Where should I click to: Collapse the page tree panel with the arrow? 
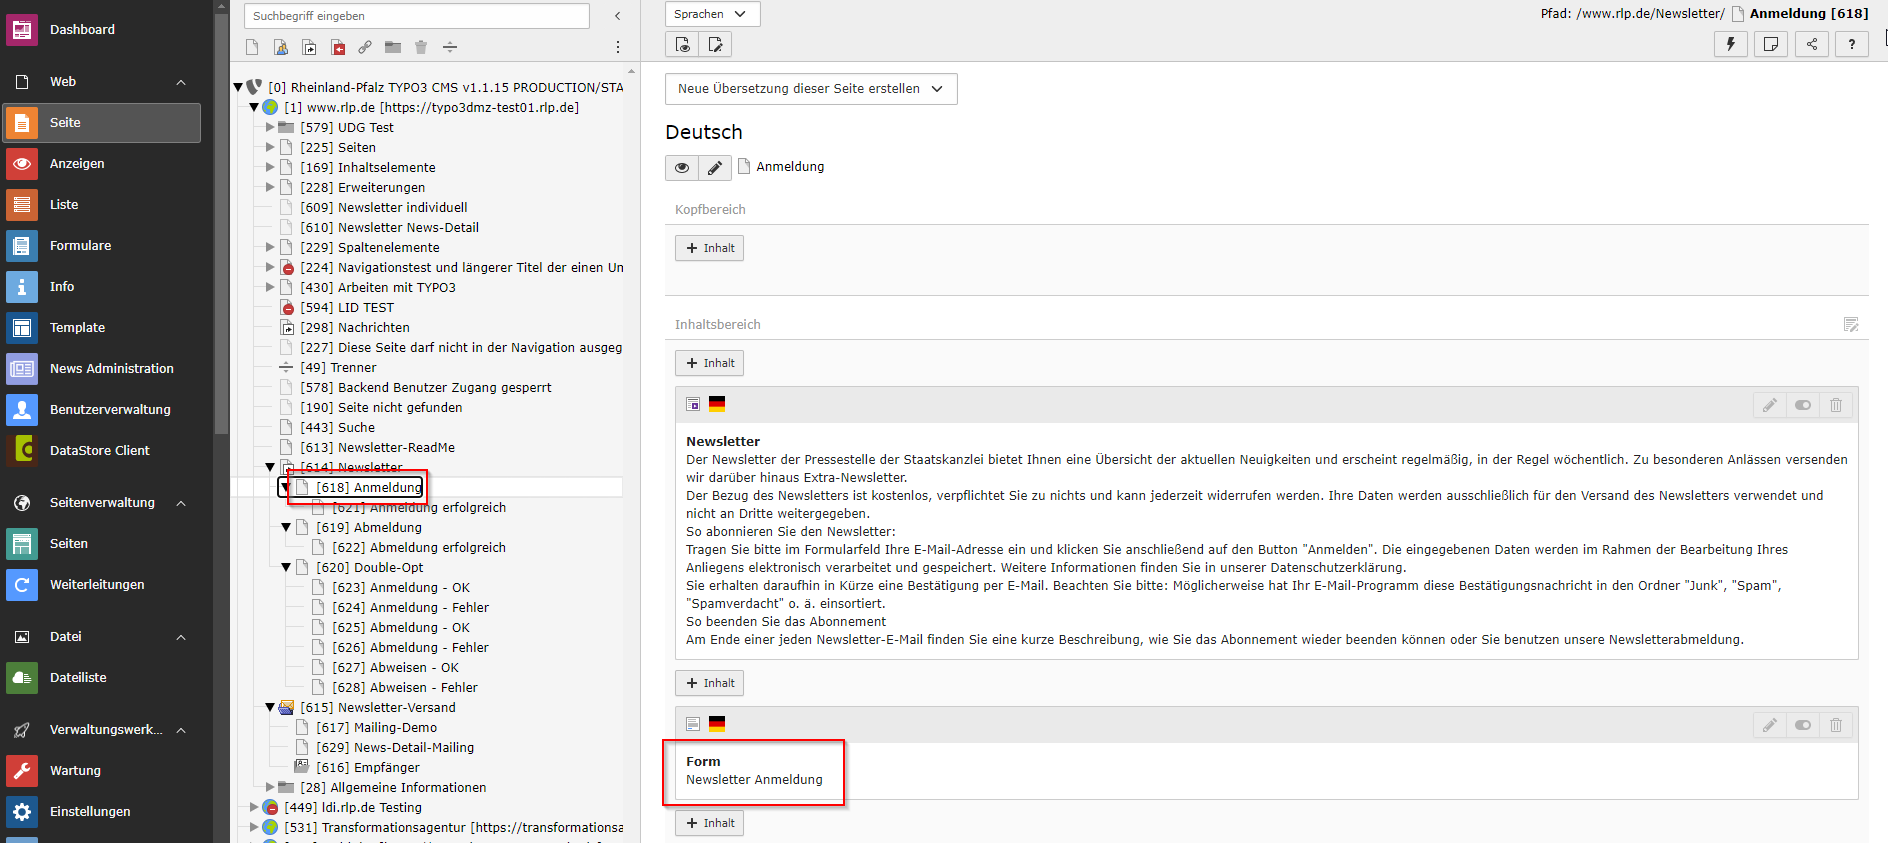click(x=618, y=16)
